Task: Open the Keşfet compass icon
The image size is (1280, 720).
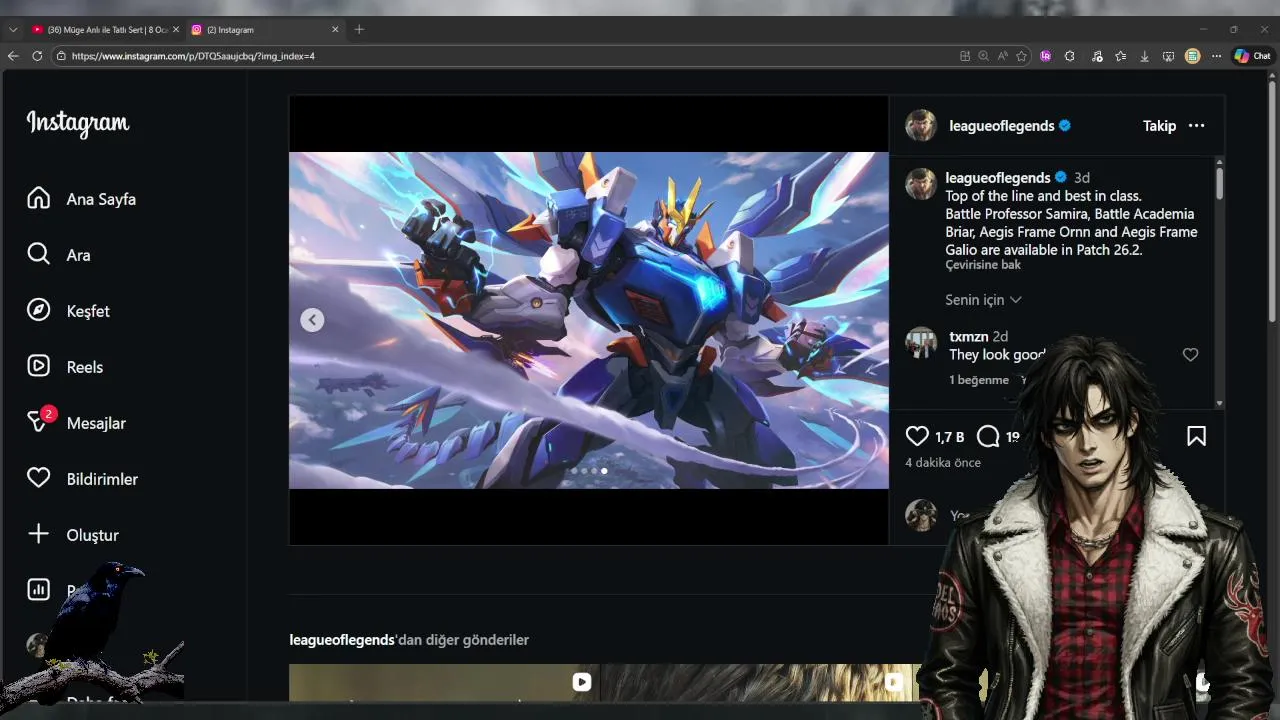Action: pos(38,310)
